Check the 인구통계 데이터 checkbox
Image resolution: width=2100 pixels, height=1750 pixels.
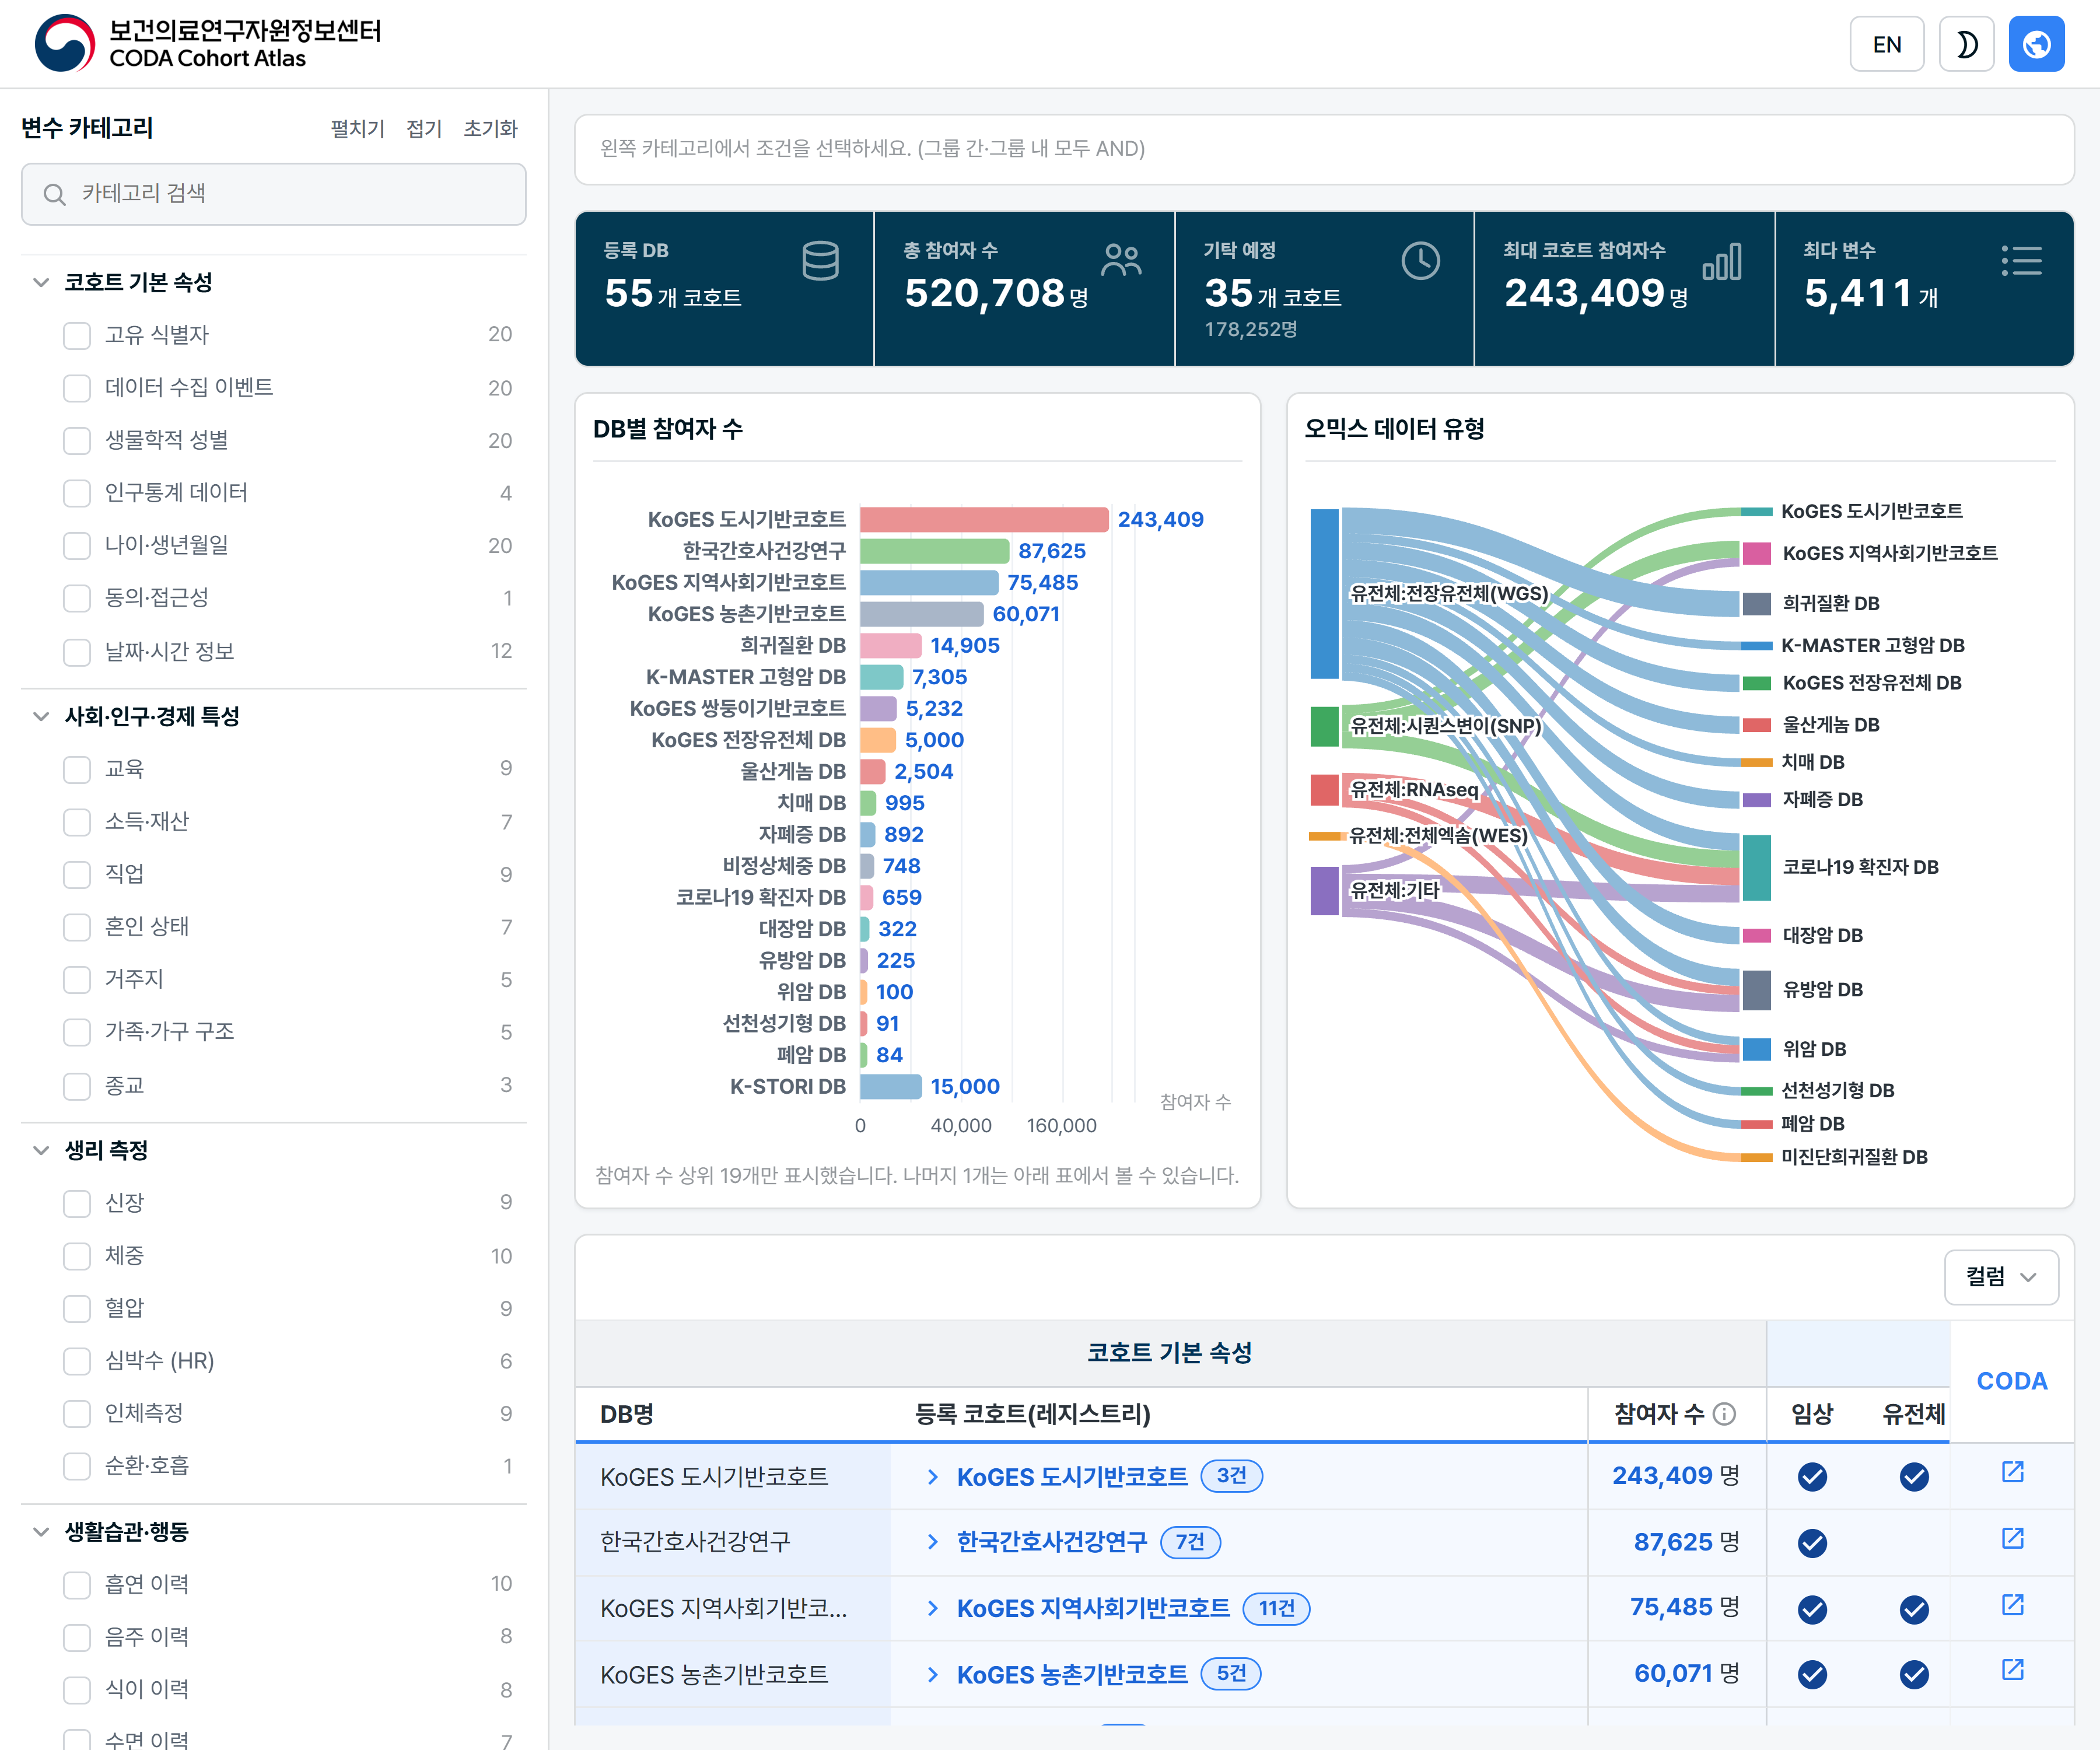pos(77,493)
